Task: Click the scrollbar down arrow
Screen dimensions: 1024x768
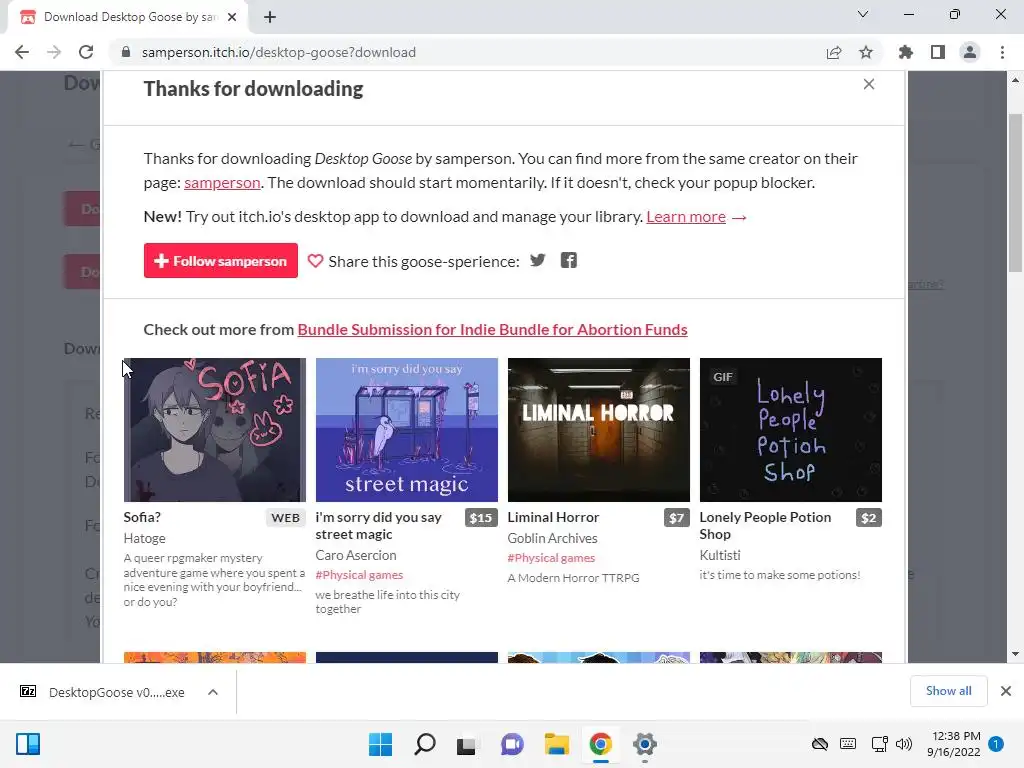Action: (x=1015, y=654)
